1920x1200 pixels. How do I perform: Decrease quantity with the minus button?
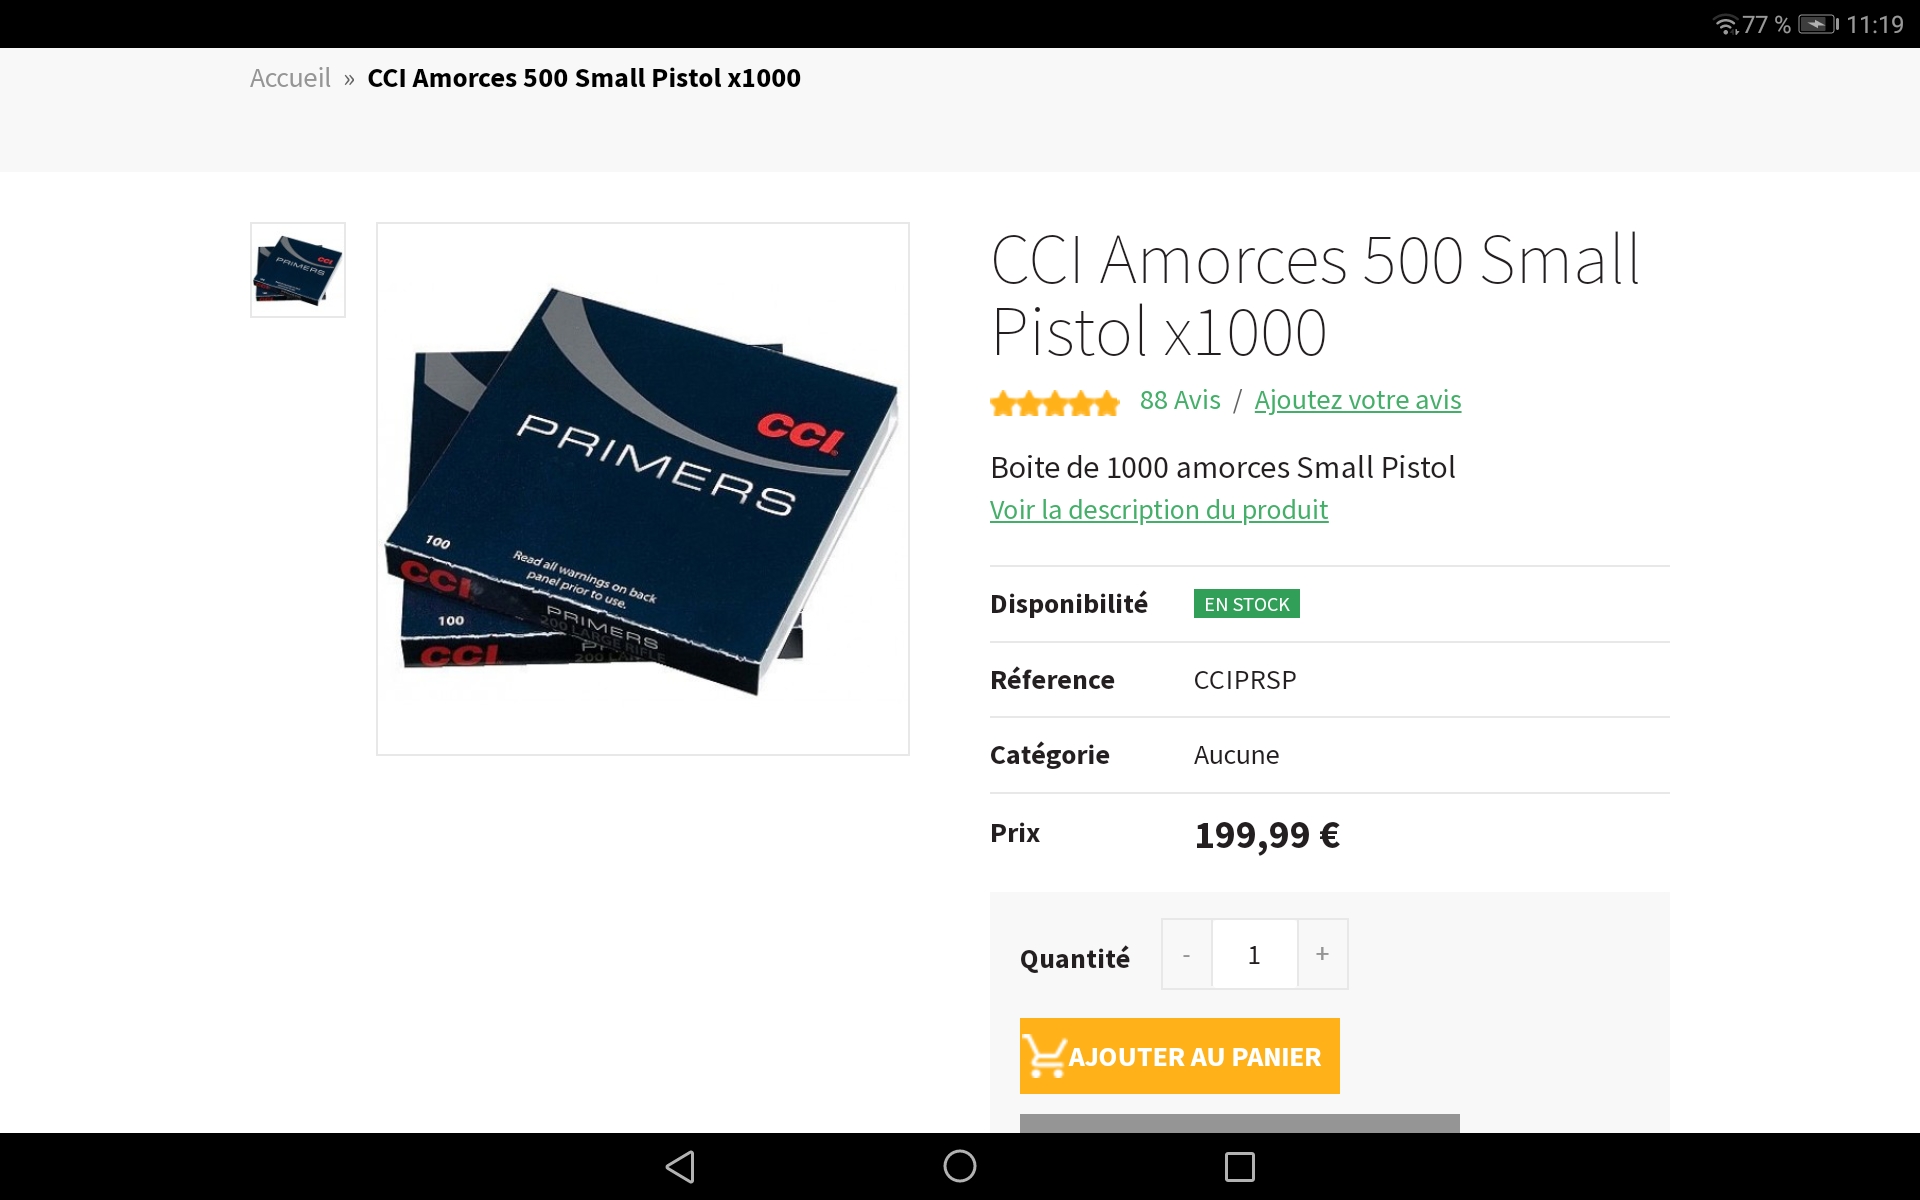1187,954
